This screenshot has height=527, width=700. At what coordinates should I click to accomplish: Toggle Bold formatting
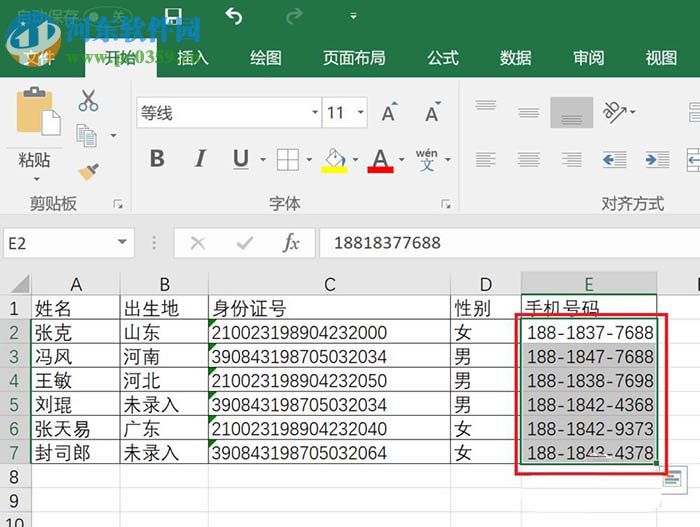pos(157,159)
